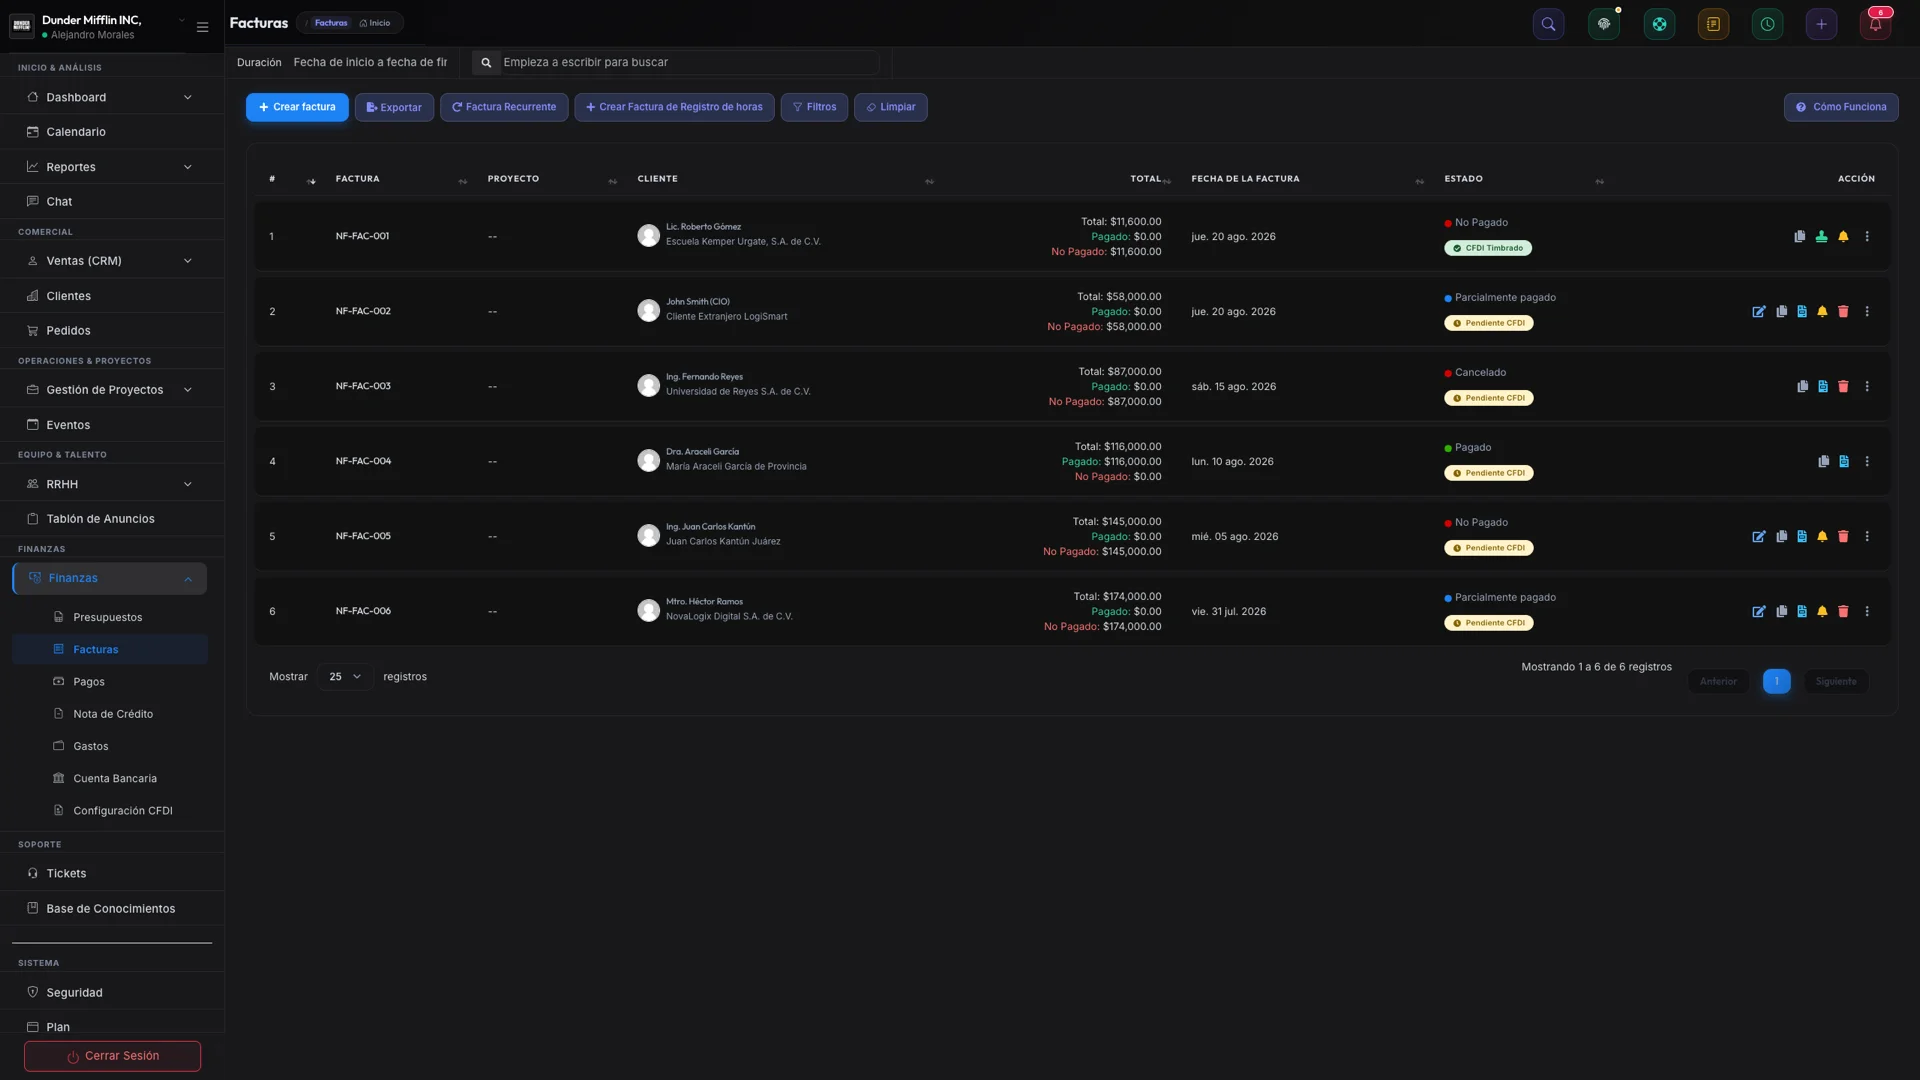The image size is (1920, 1080).
Task: Click the fingerprint attendance icon
Action: 1604,24
